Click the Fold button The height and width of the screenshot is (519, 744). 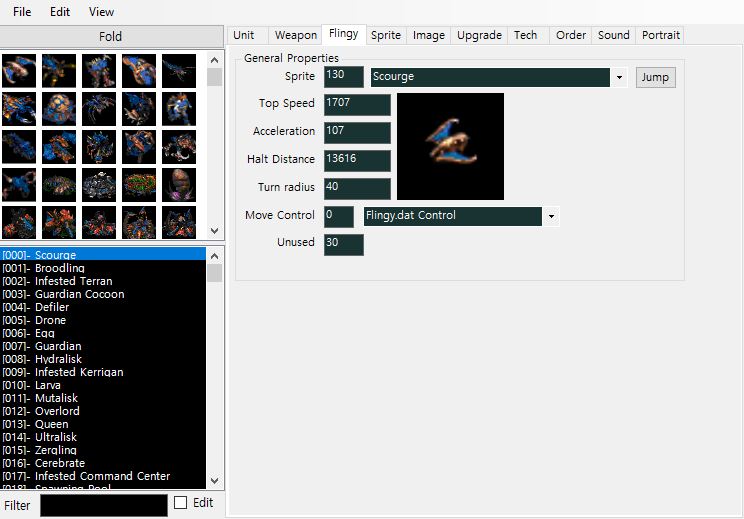(111, 37)
